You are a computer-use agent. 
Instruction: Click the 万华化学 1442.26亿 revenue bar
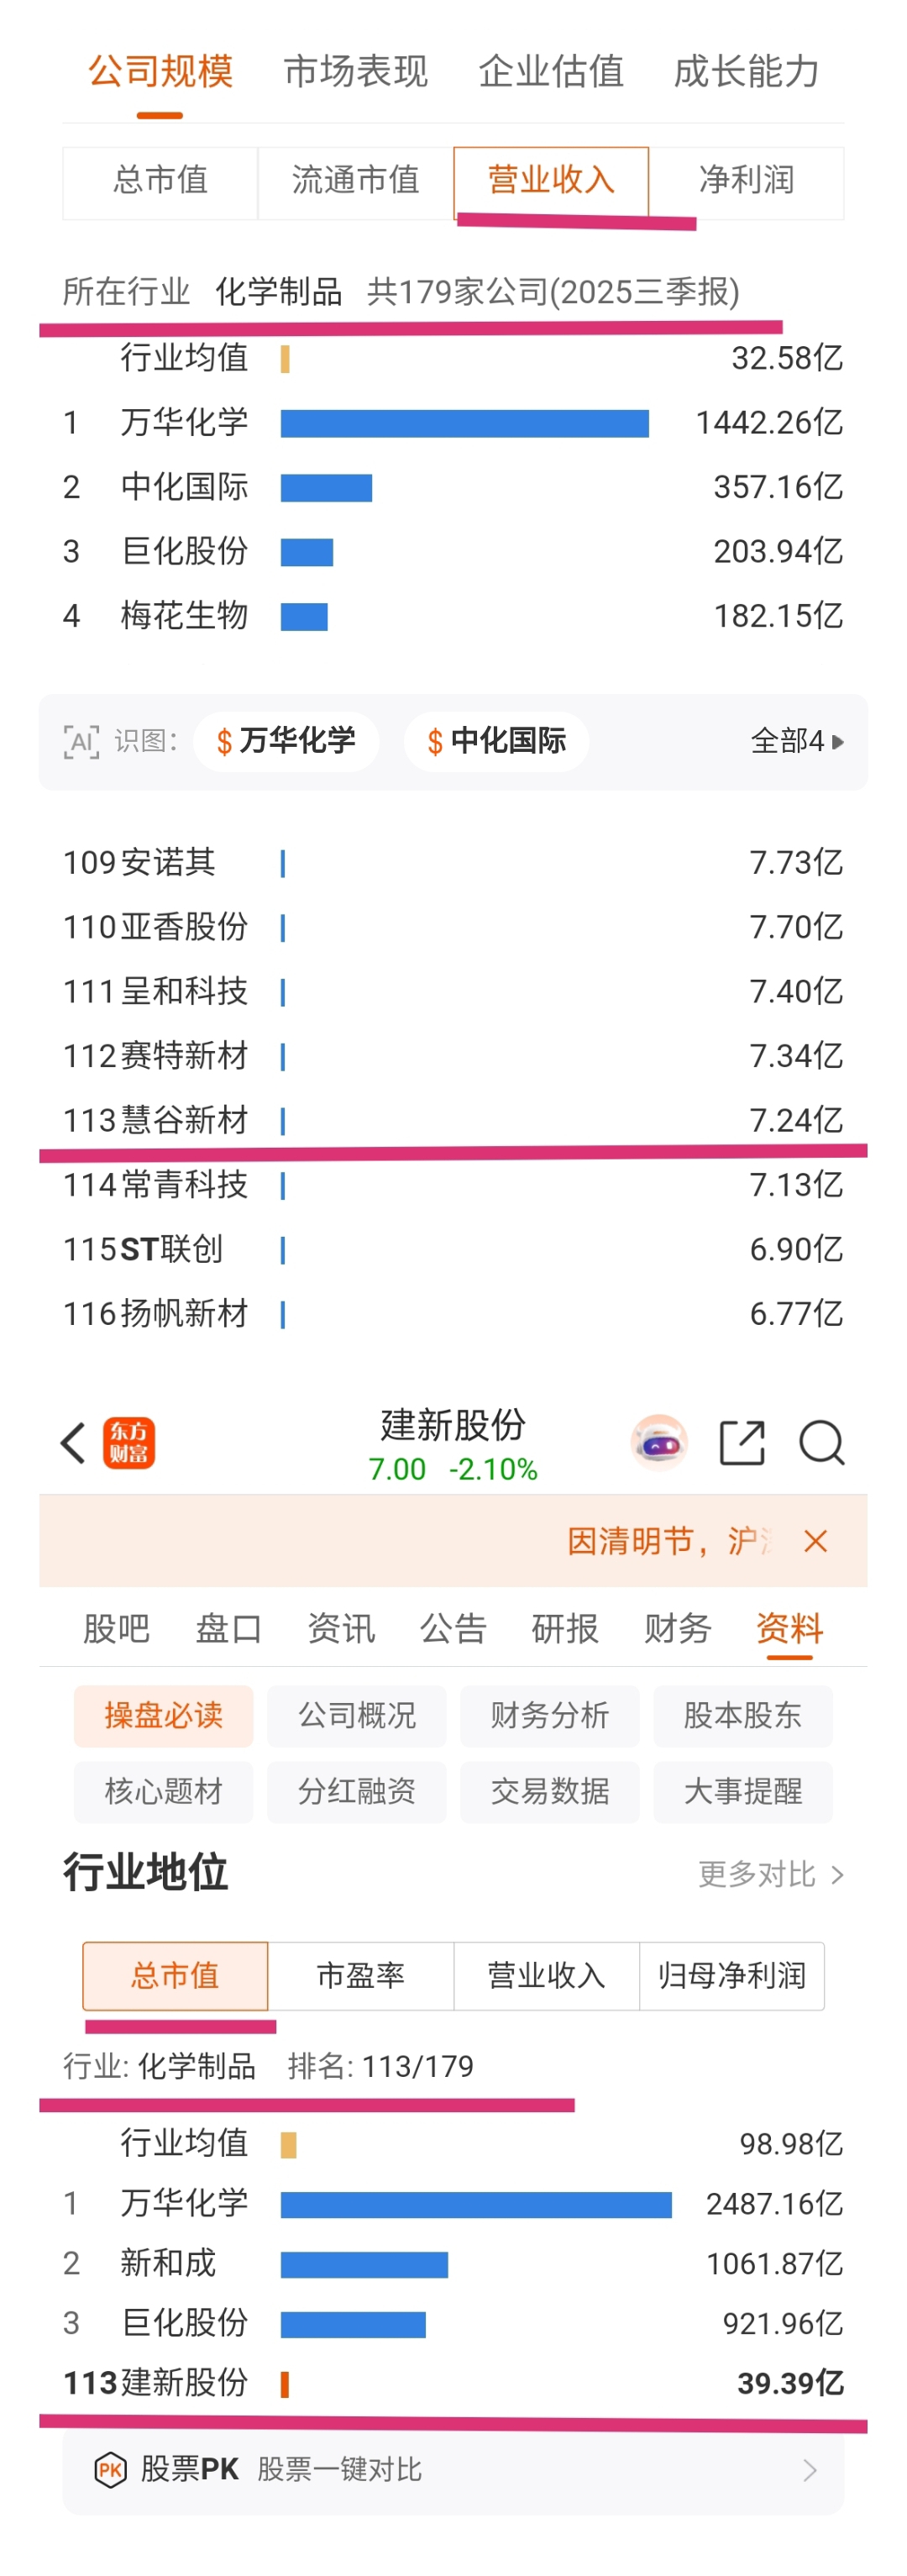coord(464,422)
